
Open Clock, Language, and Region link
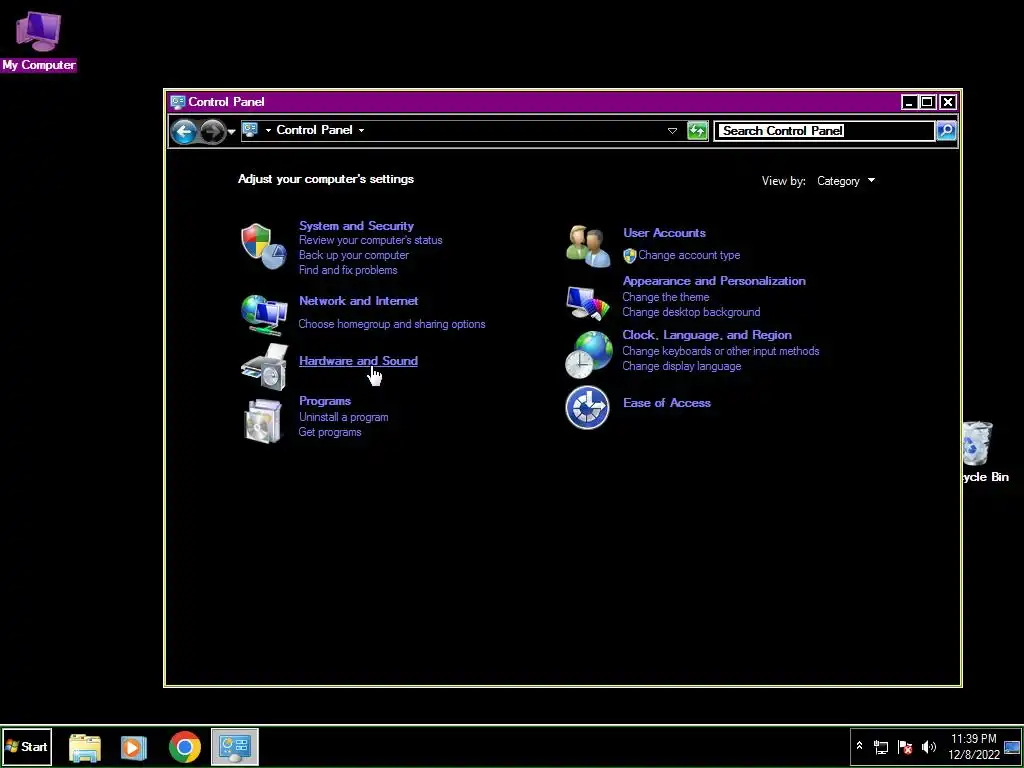(x=707, y=335)
